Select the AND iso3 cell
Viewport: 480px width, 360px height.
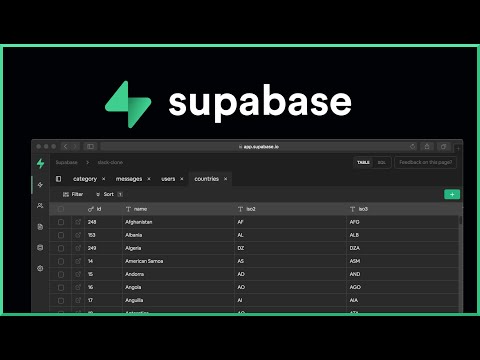point(403,274)
